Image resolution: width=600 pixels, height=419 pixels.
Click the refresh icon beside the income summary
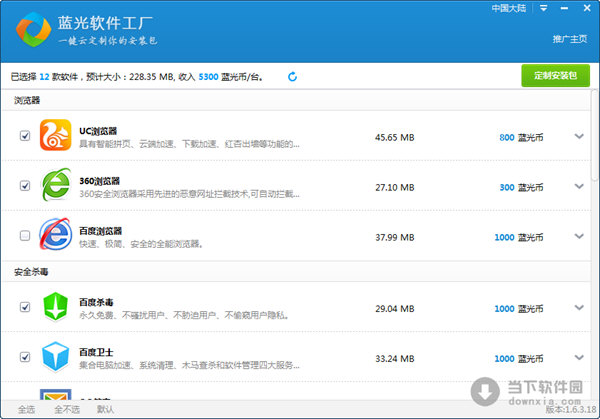coord(292,77)
